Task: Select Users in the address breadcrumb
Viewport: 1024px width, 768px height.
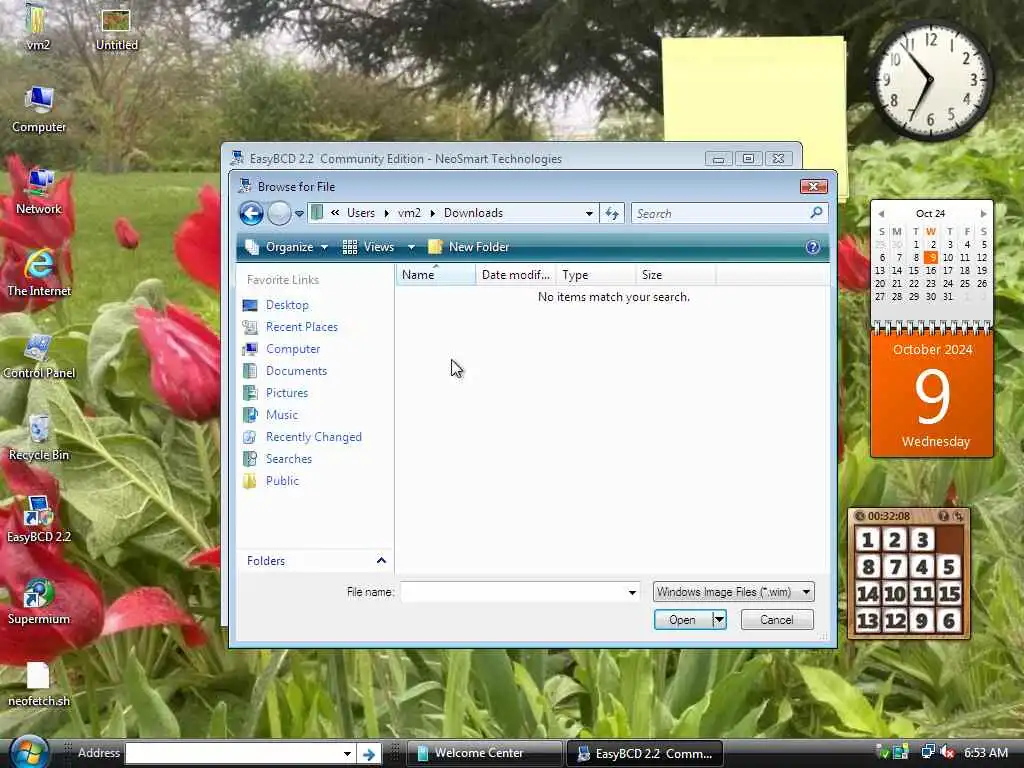Action: click(360, 213)
